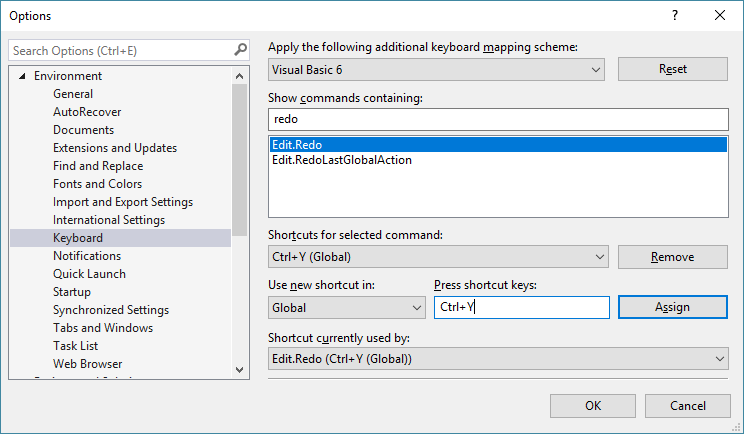This screenshot has width=744, height=434.
Task: Open Find and Replace options
Action: (x=98, y=166)
